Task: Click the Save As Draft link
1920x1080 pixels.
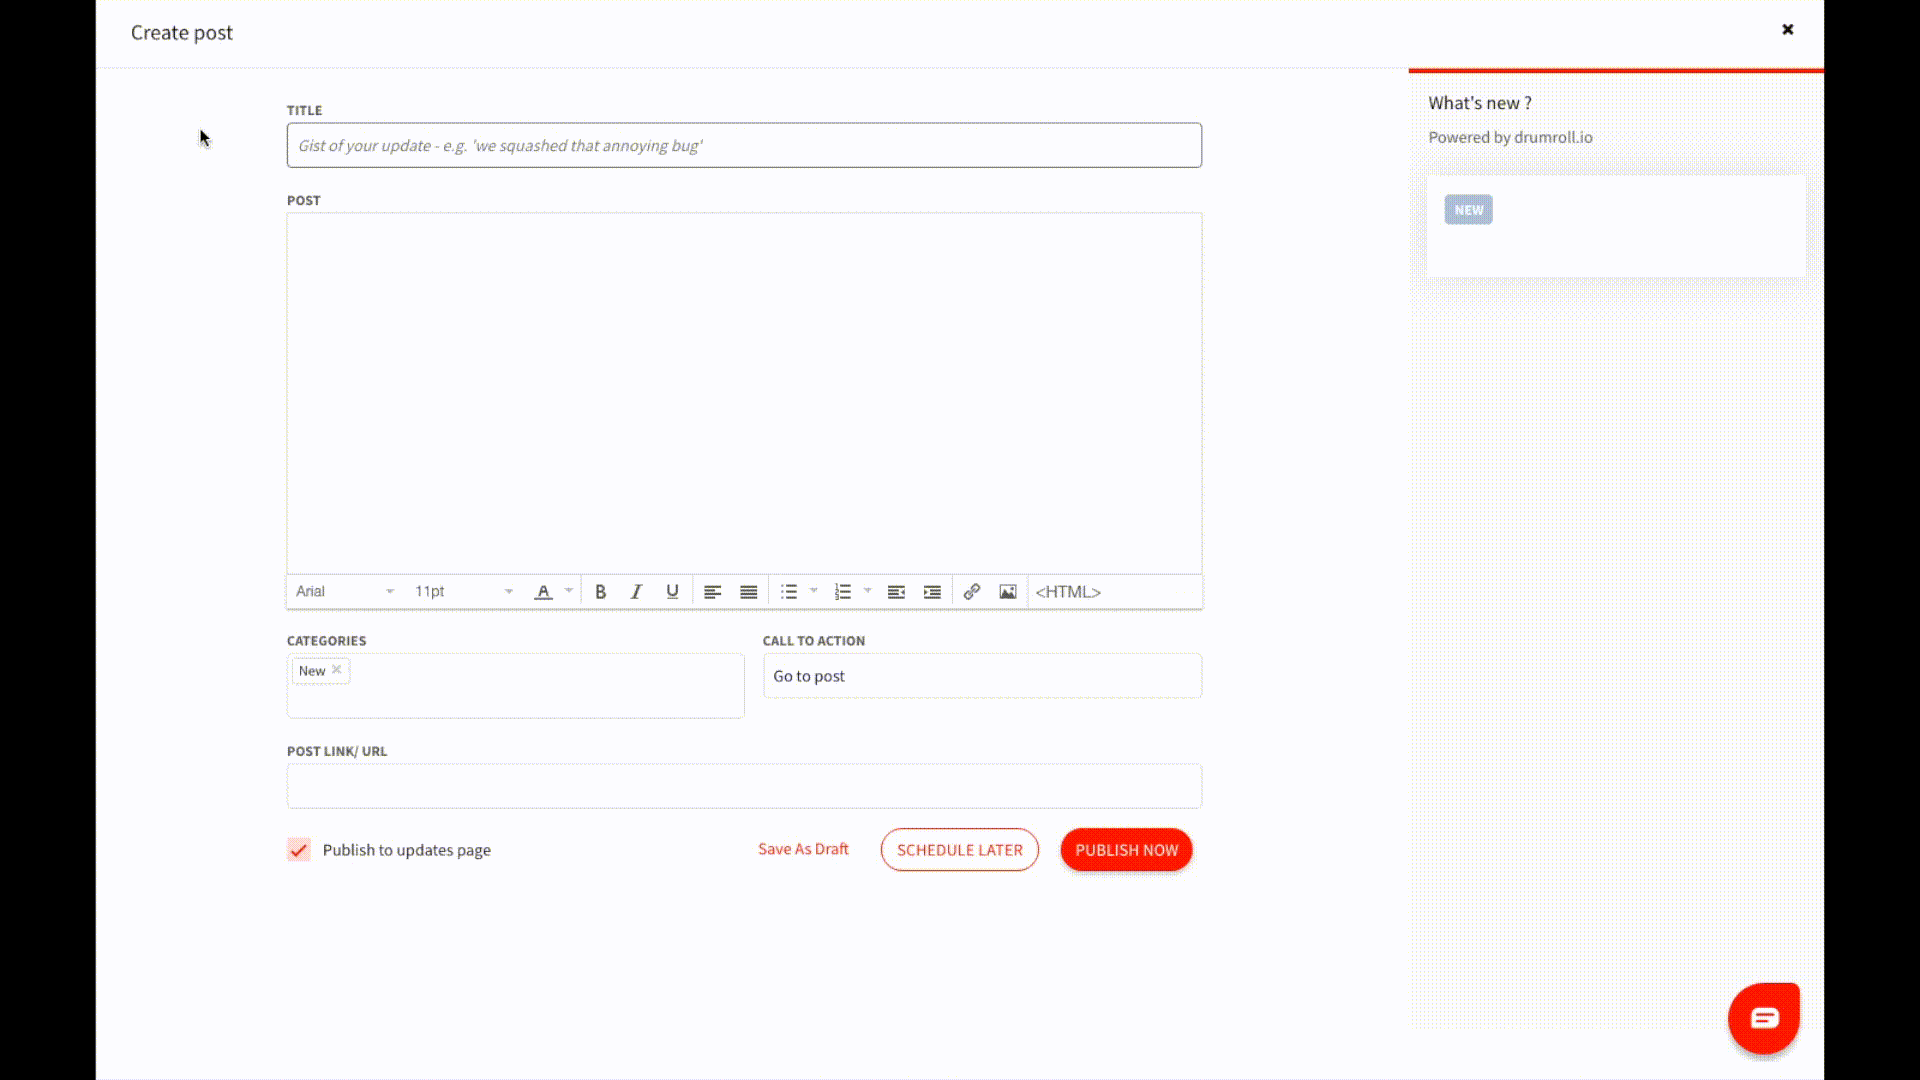Action: pyautogui.click(x=803, y=849)
